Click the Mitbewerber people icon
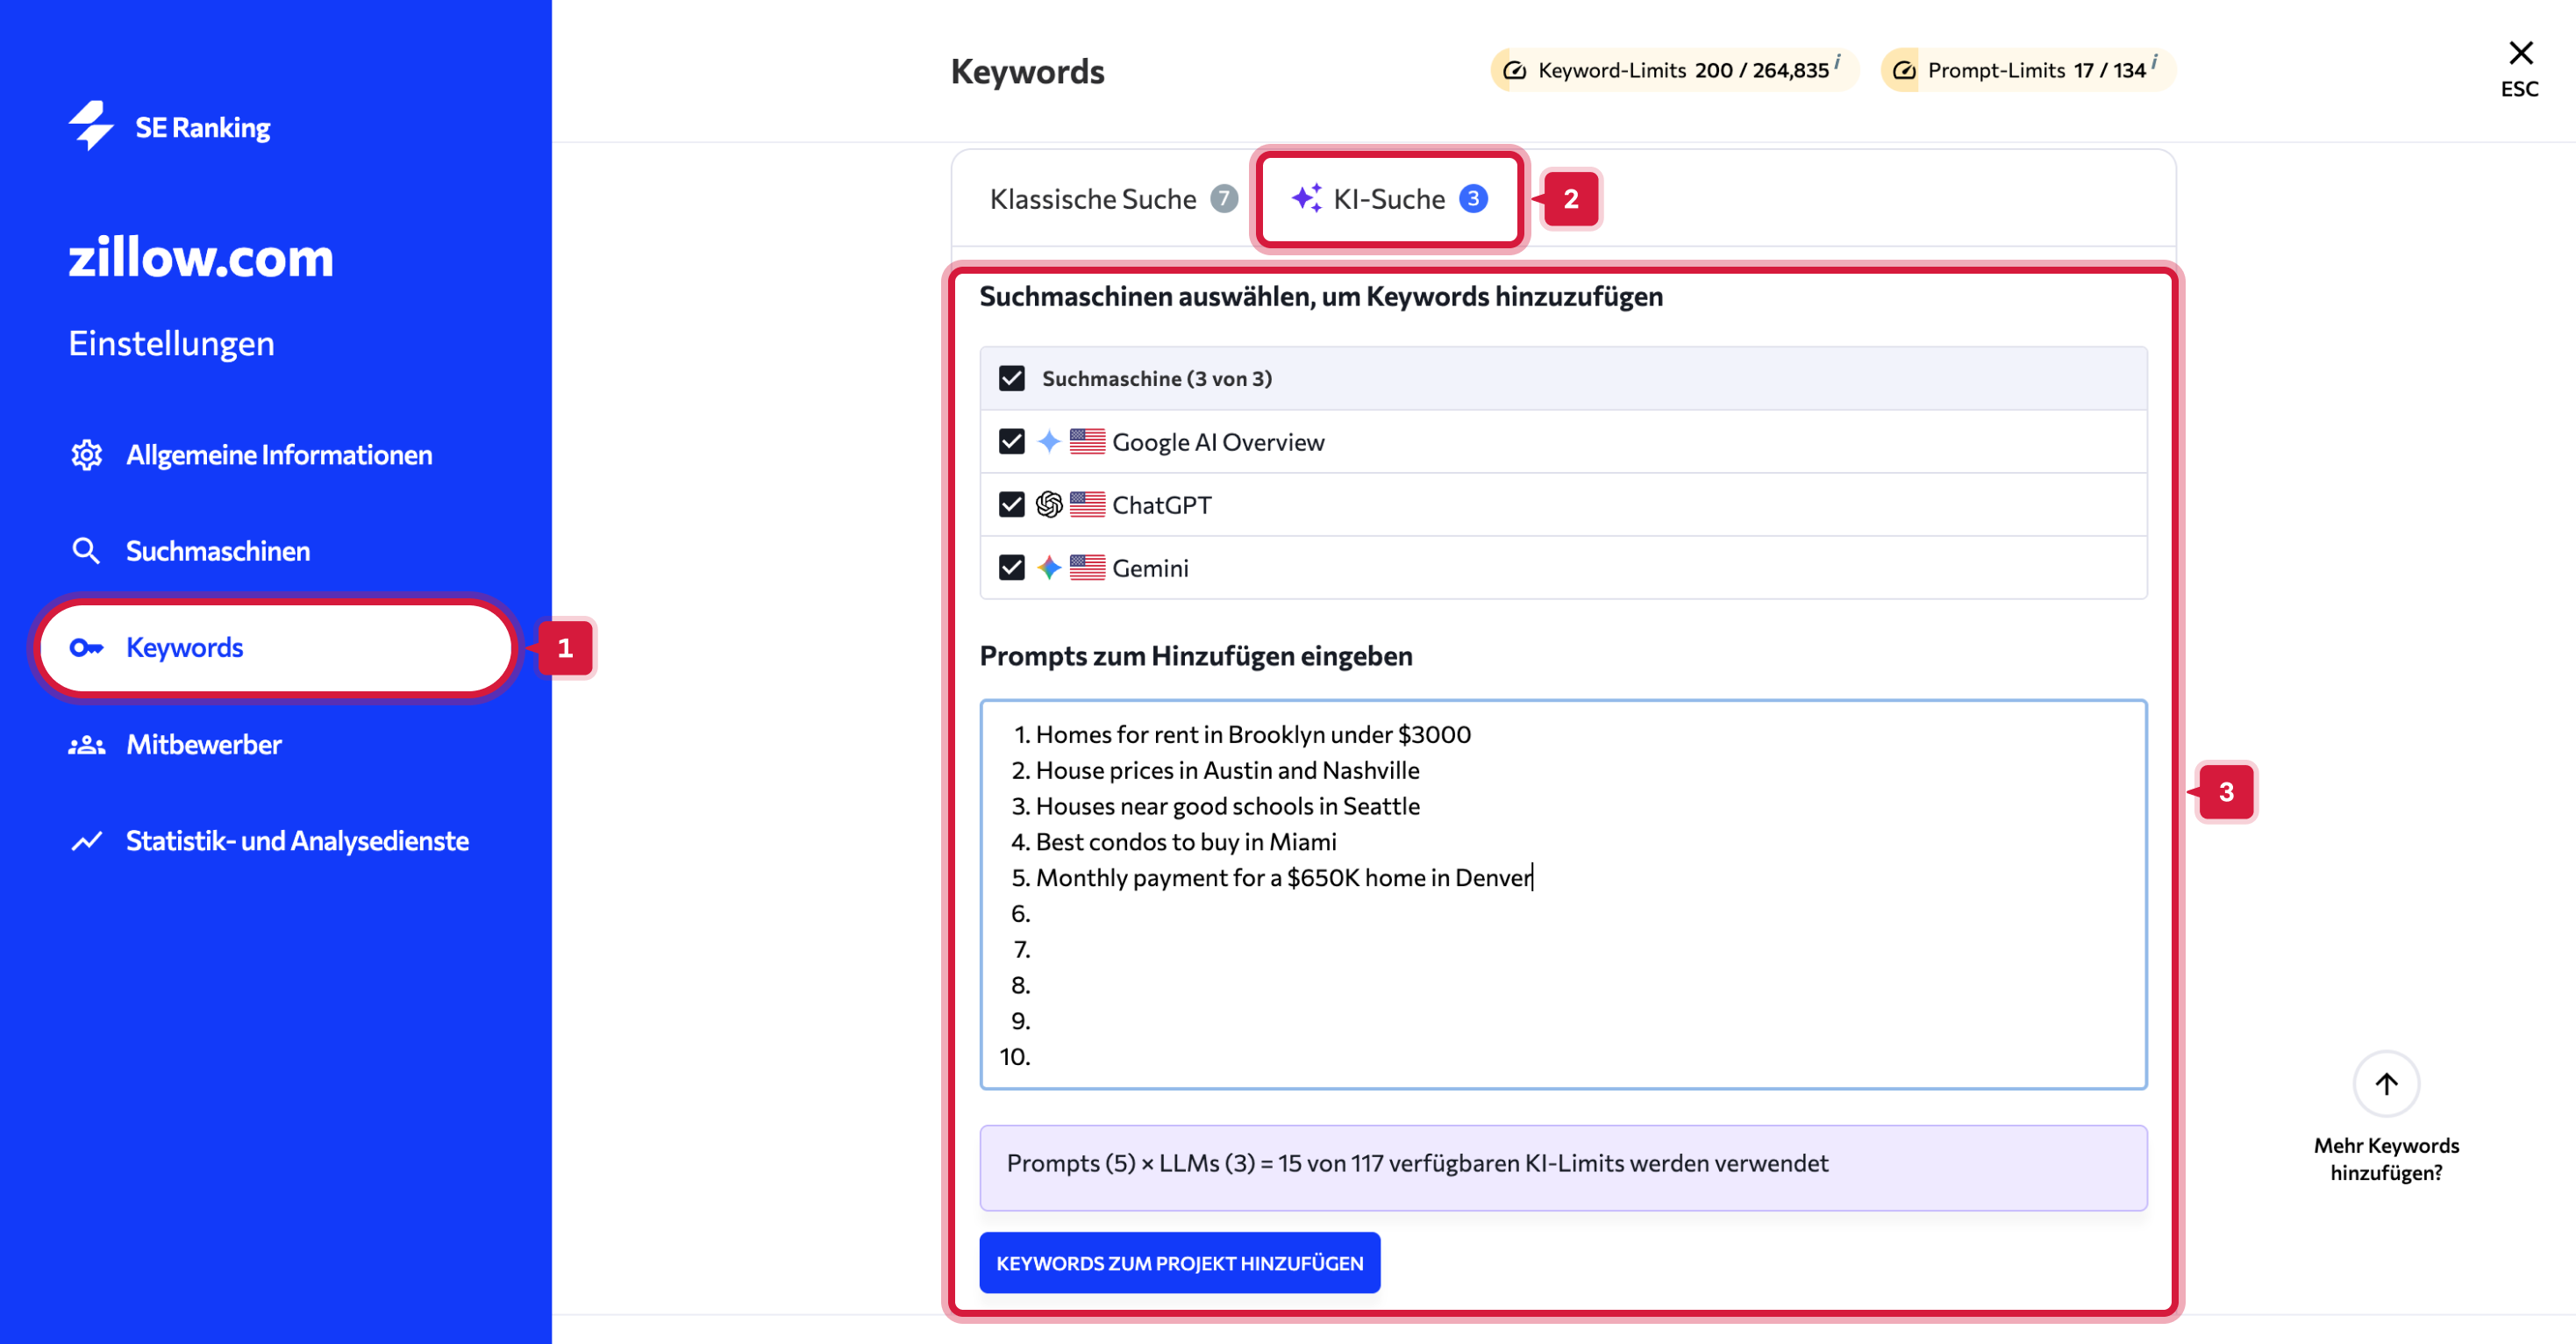The height and width of the screenshot is (1344, 2576). [86, 745]
